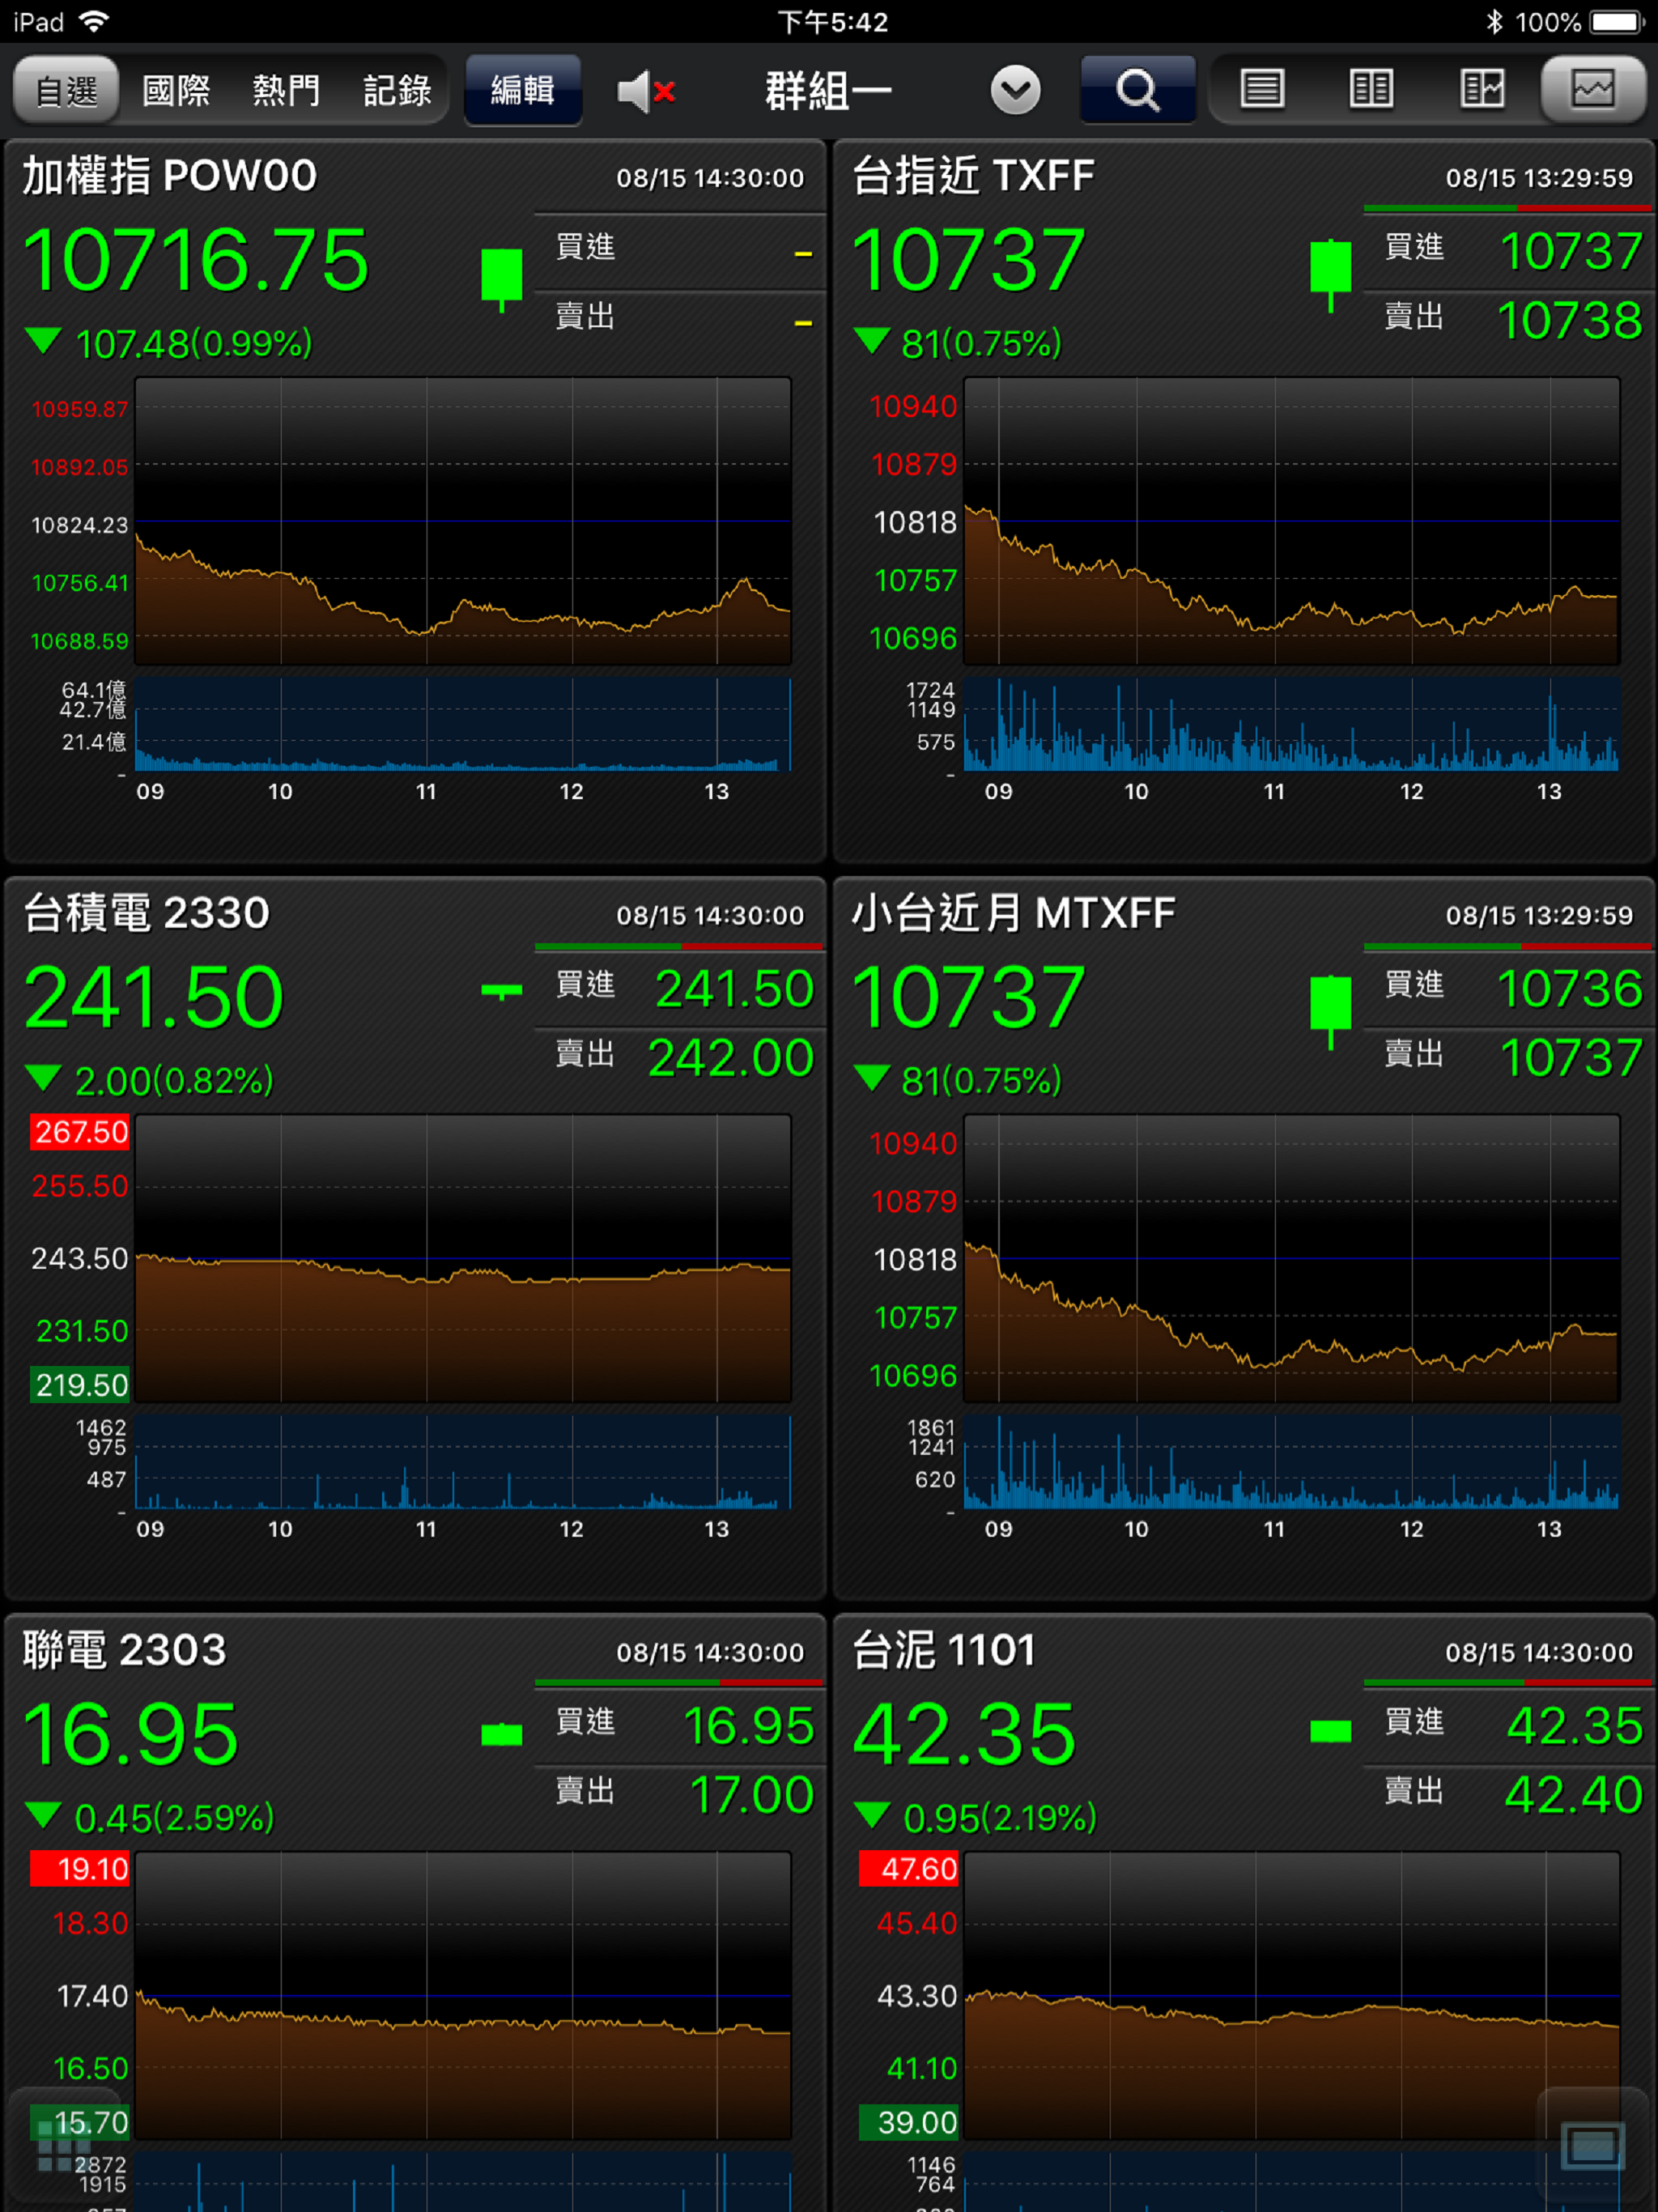The image size is (1658, 2212).
Task: Tap the 加權指 intraday price chart
Action: (463, 521)
